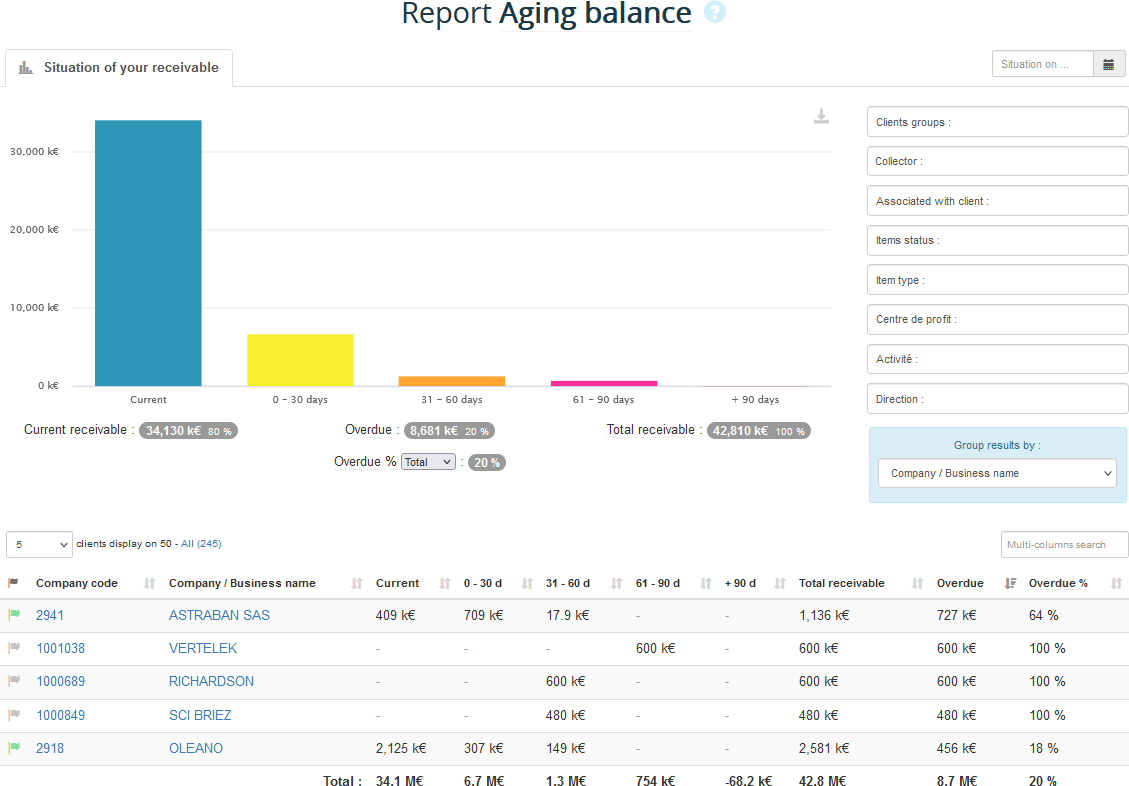Screen dimensions: 1129x786
Task: Click the blue Current bar in the chart
Action: pyautogui.click(x=148, y=253)
